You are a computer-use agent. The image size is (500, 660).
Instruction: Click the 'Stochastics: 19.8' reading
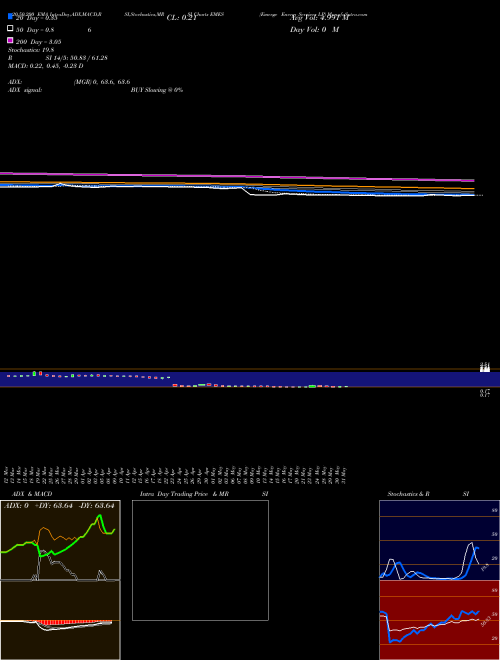tap(31, 50)
